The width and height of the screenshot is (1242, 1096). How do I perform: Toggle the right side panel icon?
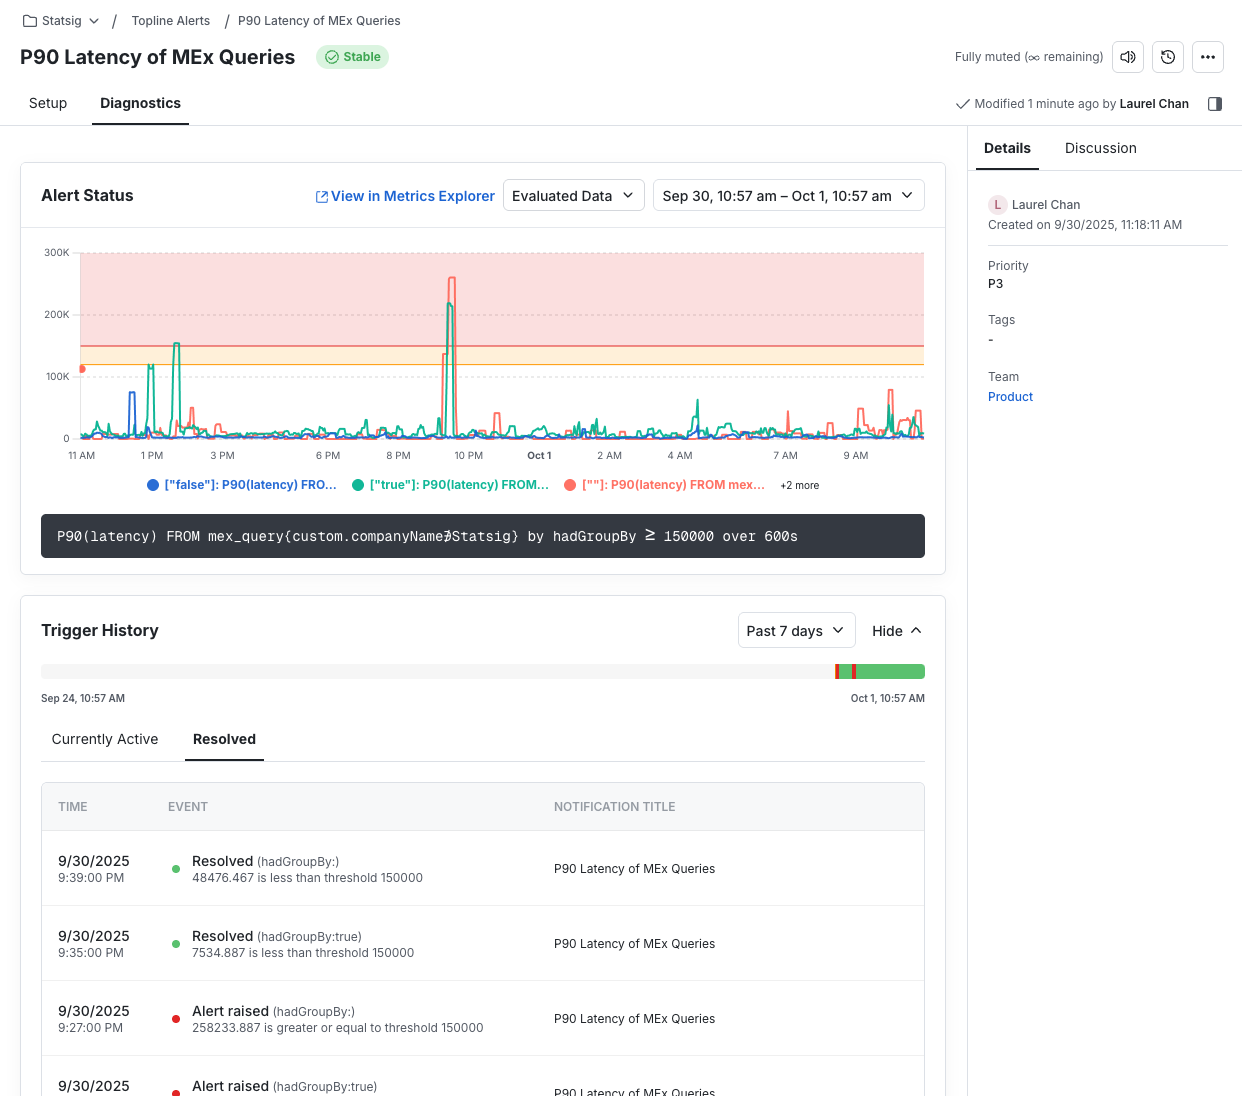1215,104
